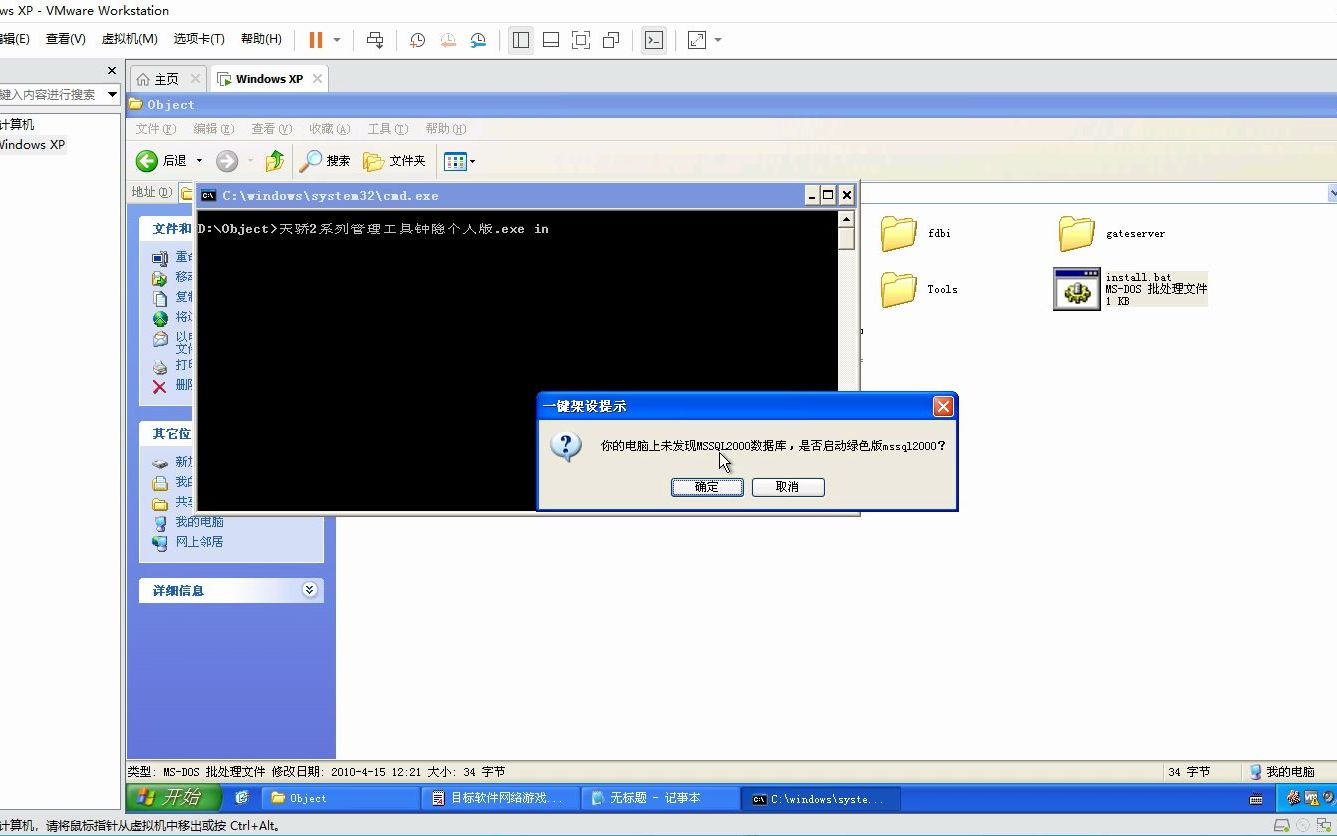Click the library search input field
The width and height of the screenshot is (1337, 836).
(x=50, y=94)
